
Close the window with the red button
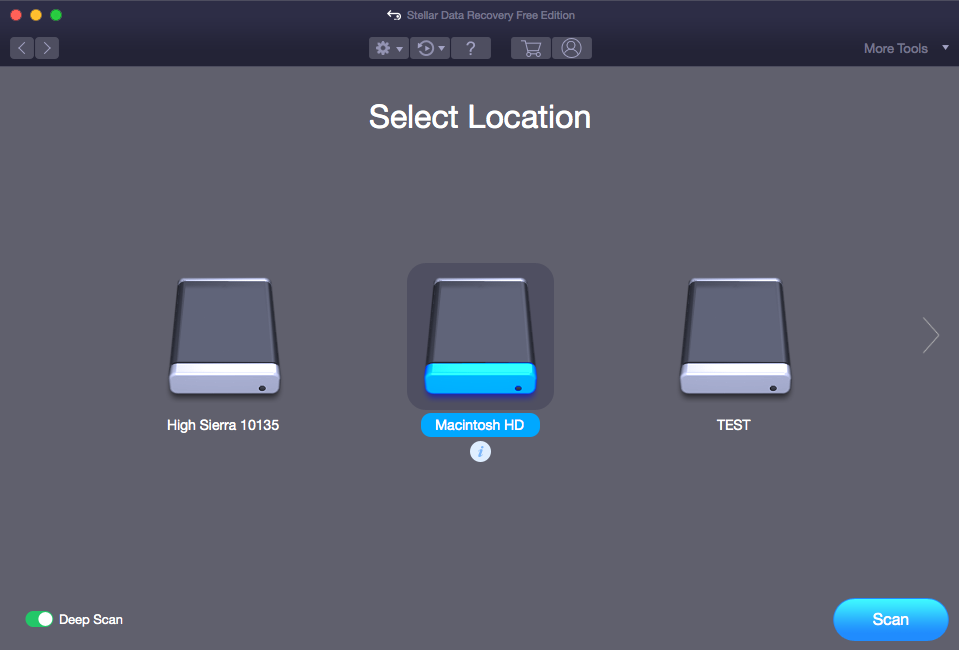(17, 15)
